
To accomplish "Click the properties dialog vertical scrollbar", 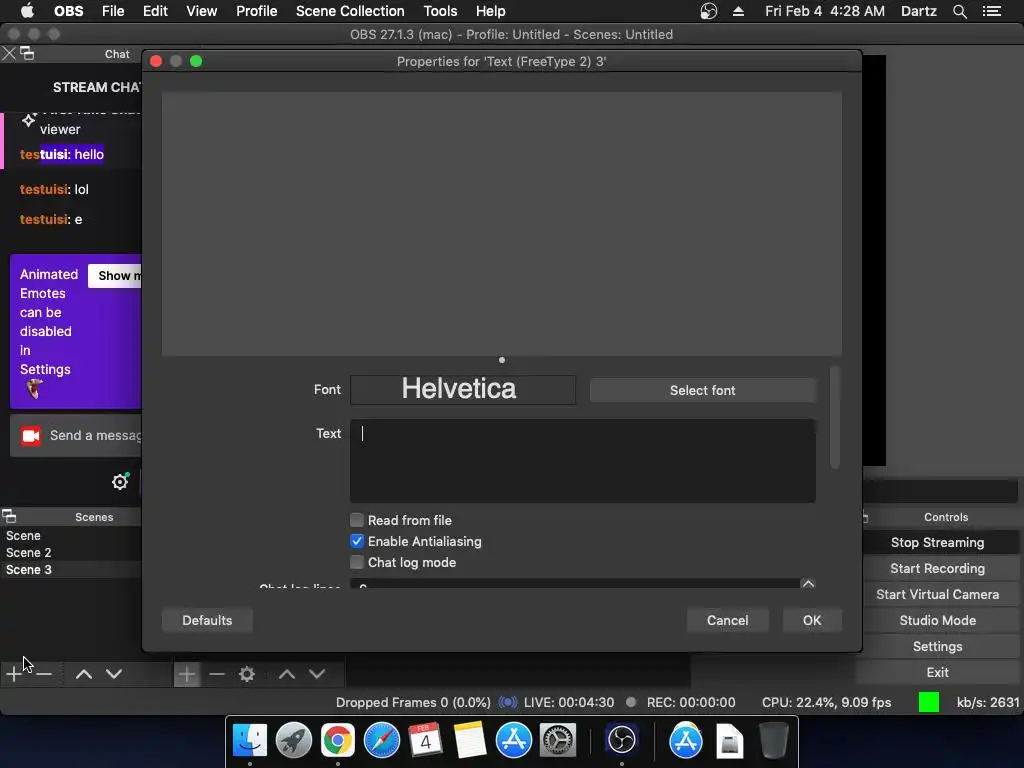I will coord(834,418).
